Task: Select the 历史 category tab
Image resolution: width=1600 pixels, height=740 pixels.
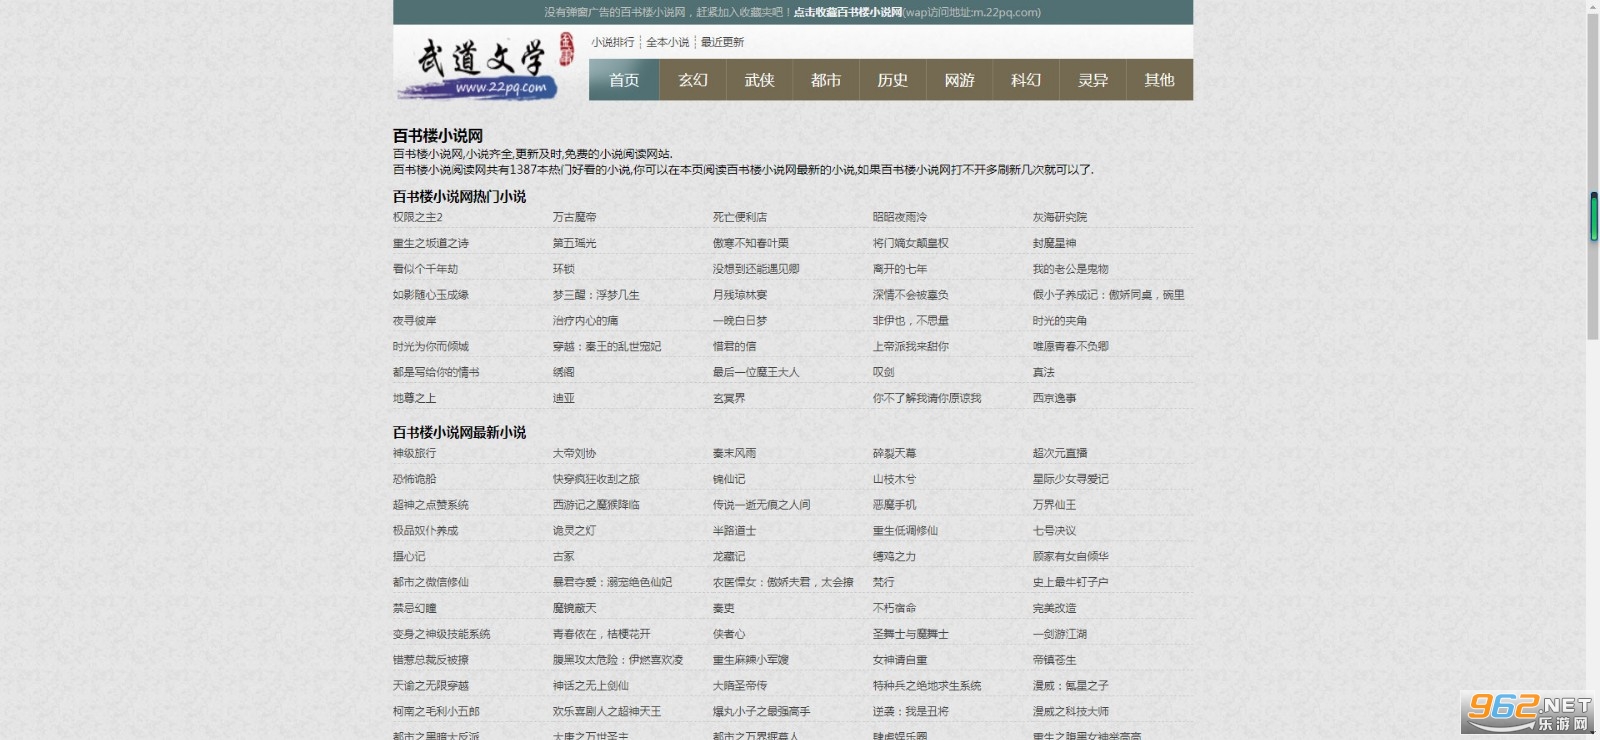Action: [893, 80]
